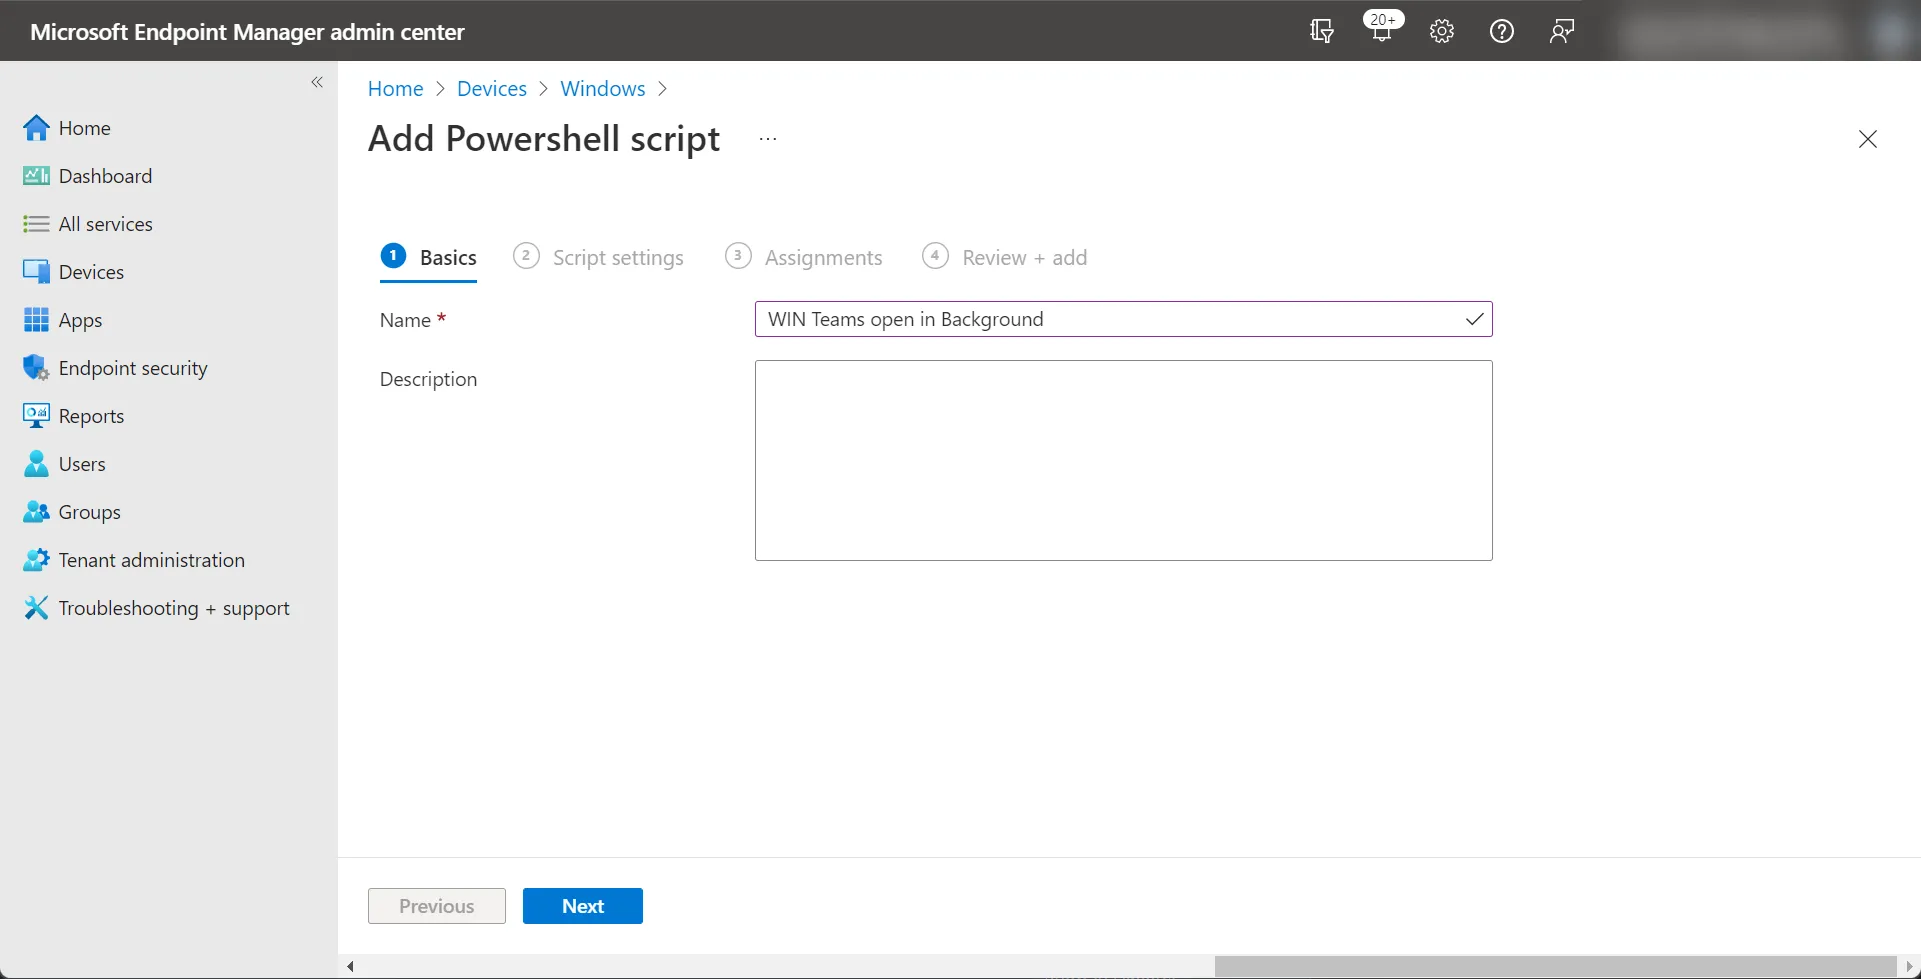Click the Dashboard chart icon
The image size is (1921, 979).
36,176
